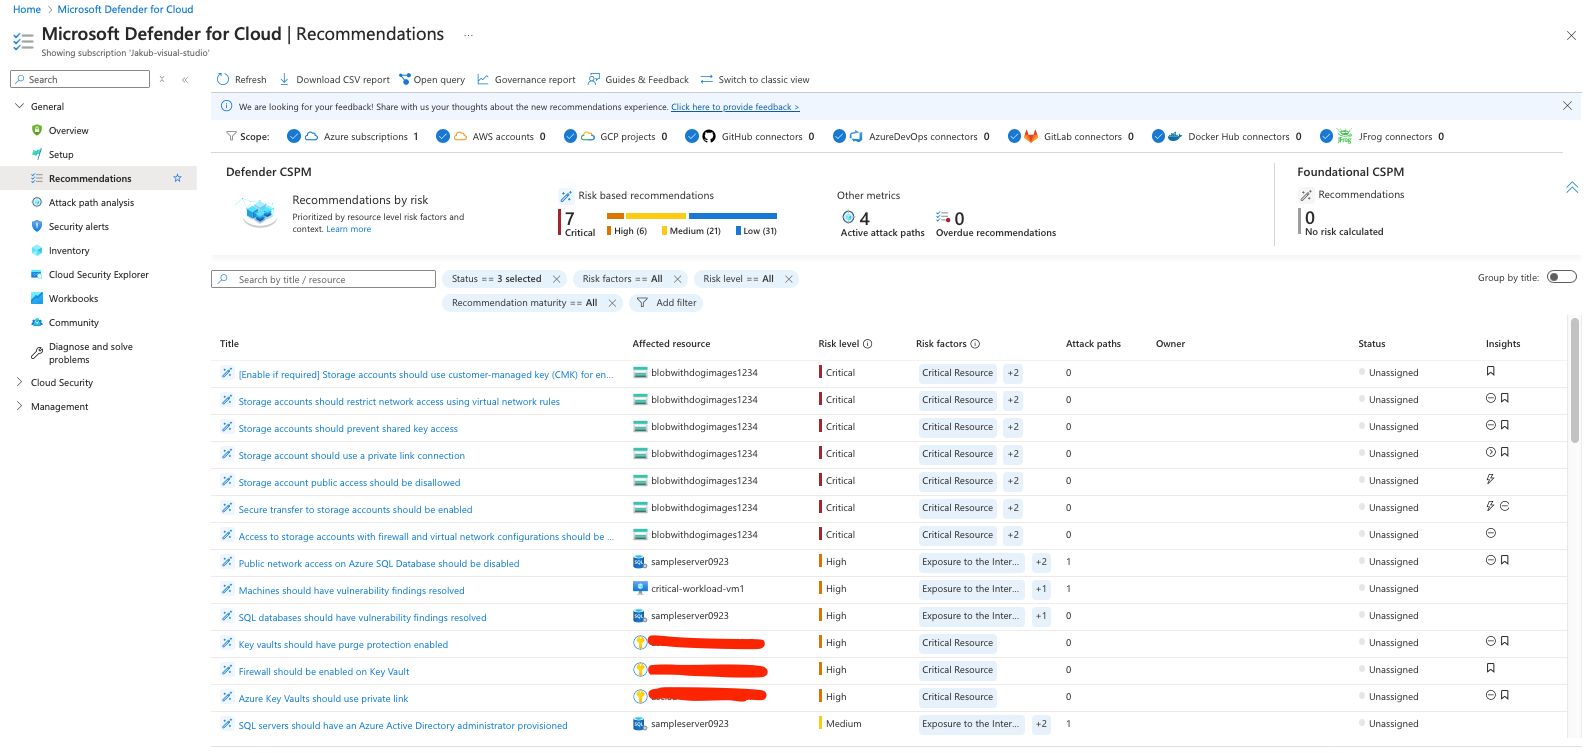Click the Overview shield icon in sidebar
Screen dimensions: 1592x753
pyautogui.click(x=37, y=130)
